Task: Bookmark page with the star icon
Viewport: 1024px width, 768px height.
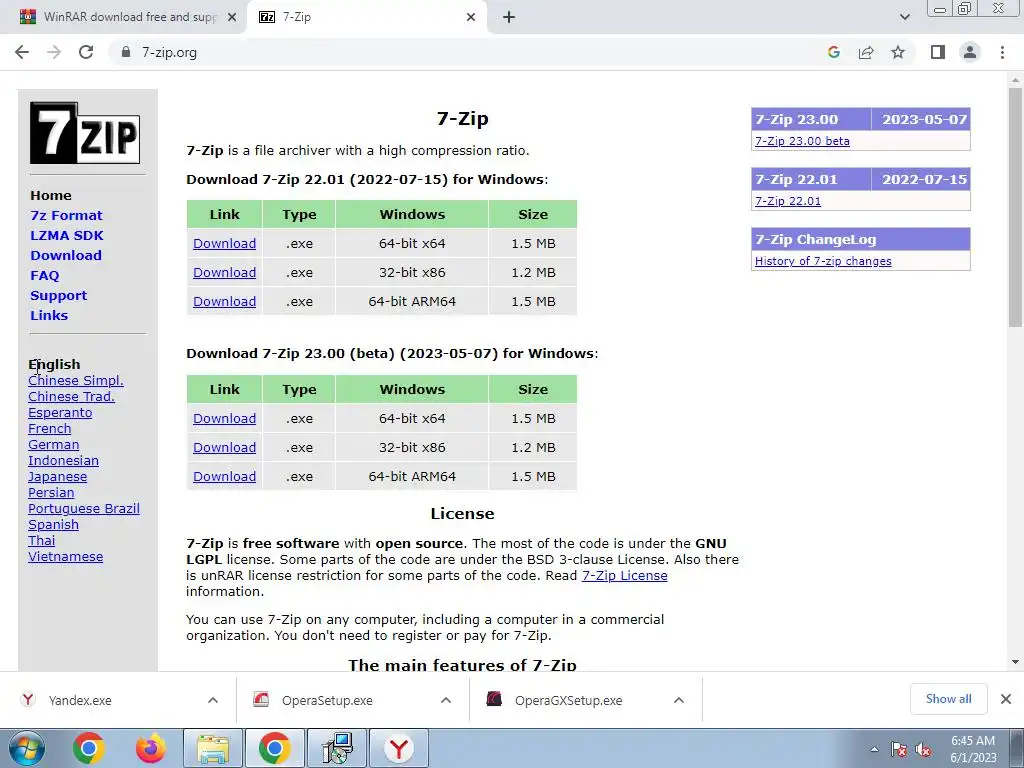Action: [898, 52]
